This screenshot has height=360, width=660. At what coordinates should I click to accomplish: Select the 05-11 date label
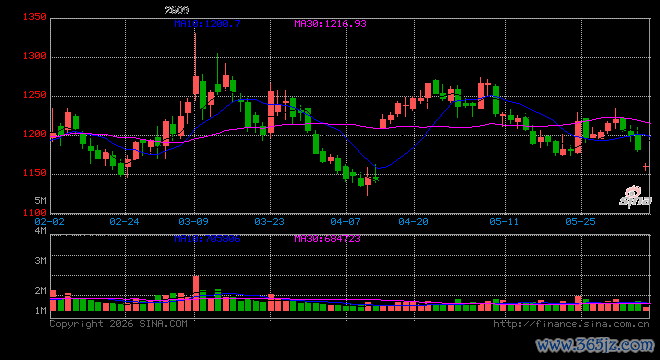(x=504, y=221)
